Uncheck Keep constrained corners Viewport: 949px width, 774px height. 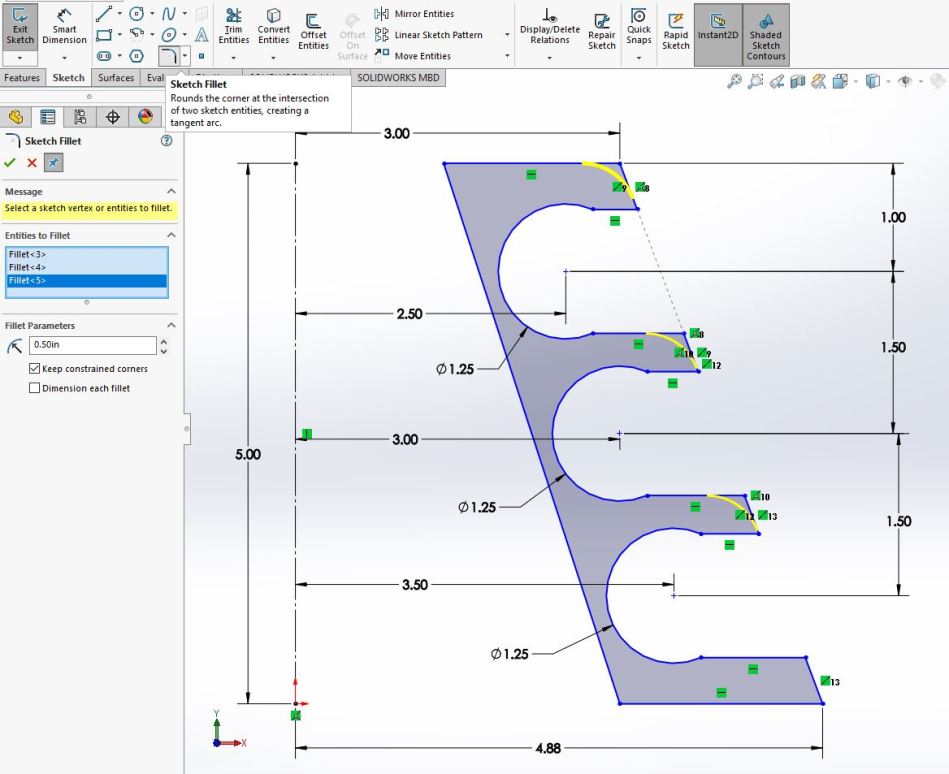[35, 369]
